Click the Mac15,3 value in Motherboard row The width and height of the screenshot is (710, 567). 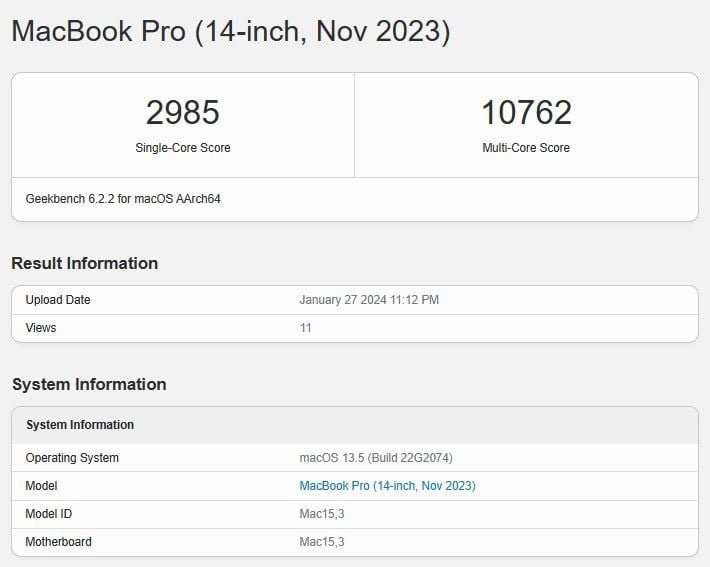(322, 542)
